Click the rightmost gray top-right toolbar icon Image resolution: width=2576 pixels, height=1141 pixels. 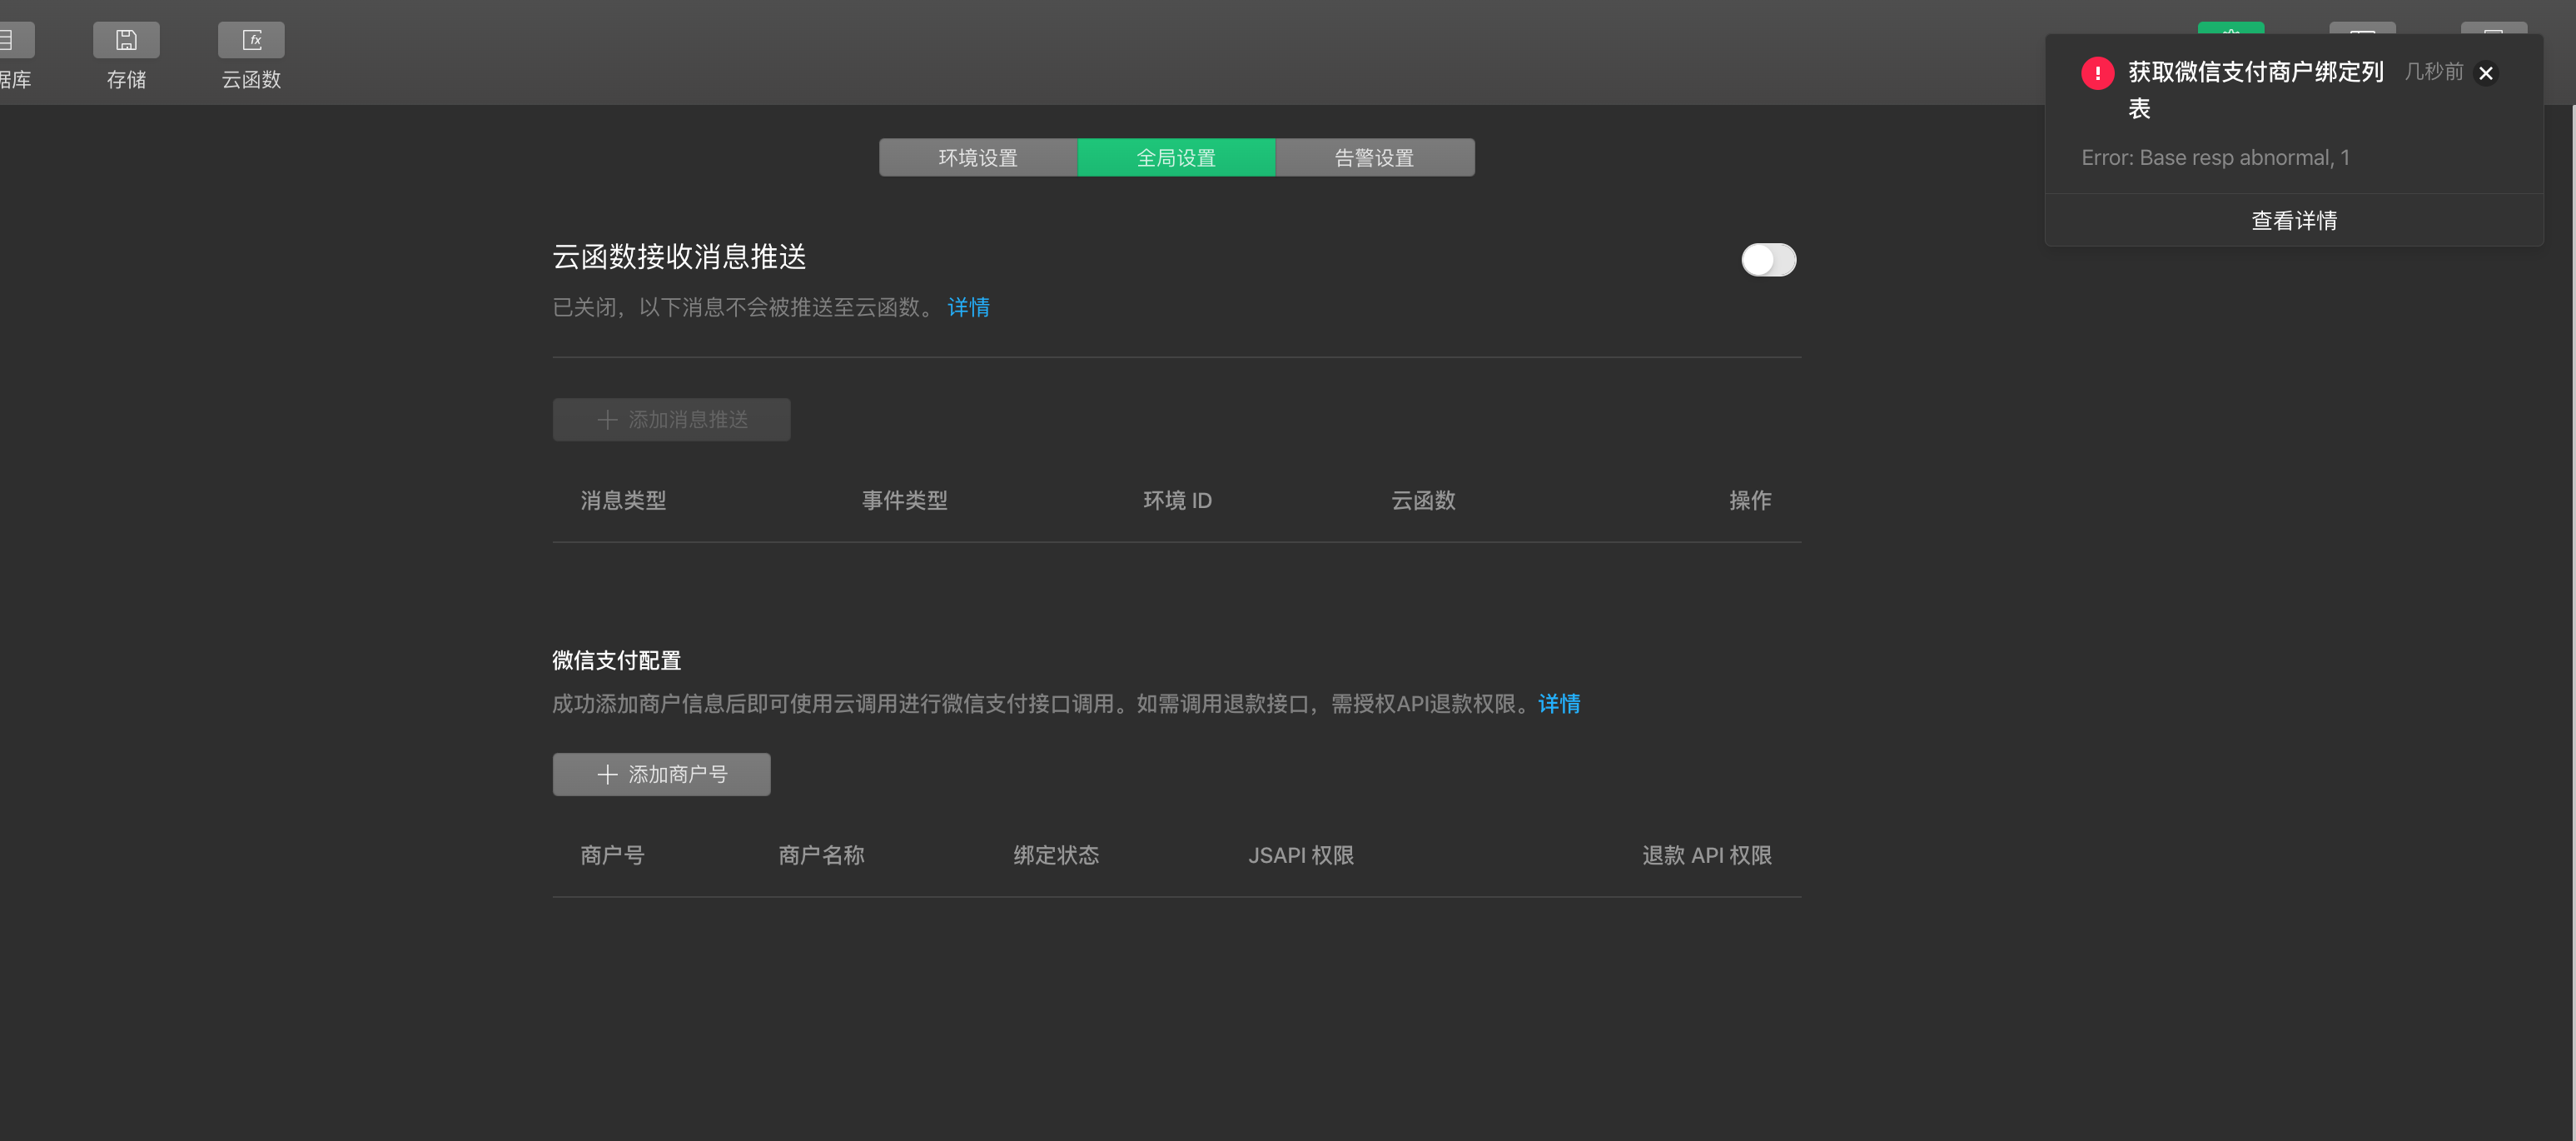(2493, 28)
